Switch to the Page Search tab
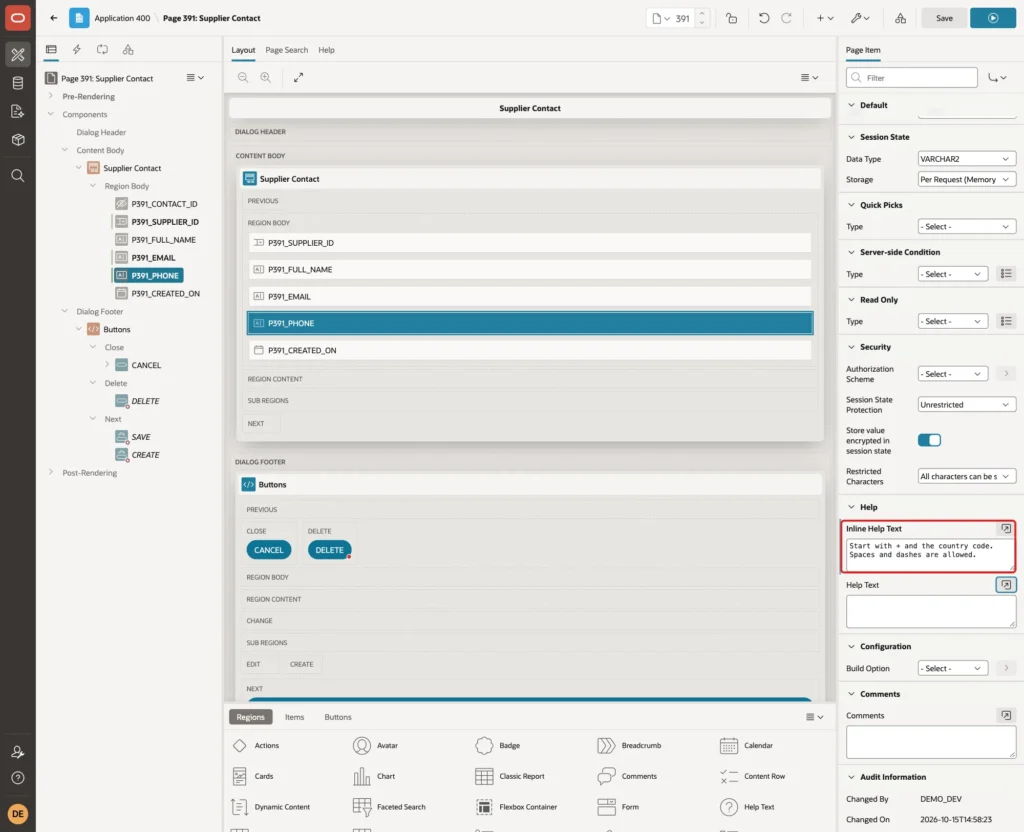Image resolution: width=1024 pixels, height=832 pixels. click(x=287, y=50)
